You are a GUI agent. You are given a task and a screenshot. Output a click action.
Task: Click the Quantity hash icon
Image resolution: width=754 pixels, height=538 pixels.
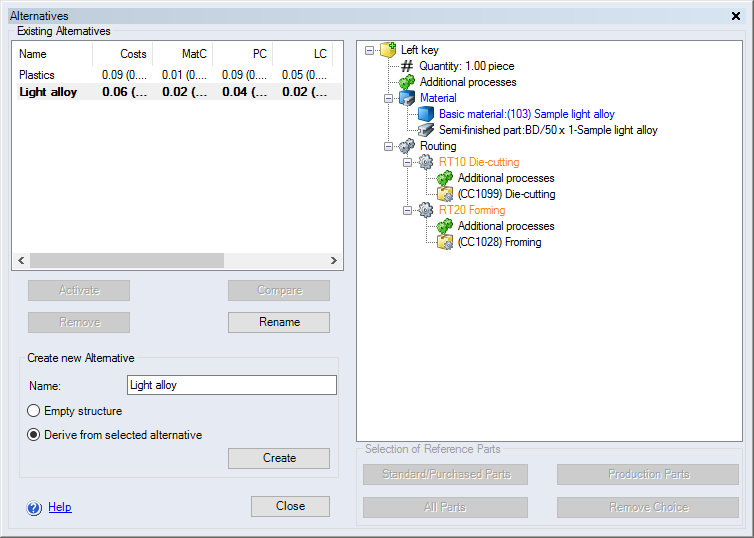click(x=407, y=66)
